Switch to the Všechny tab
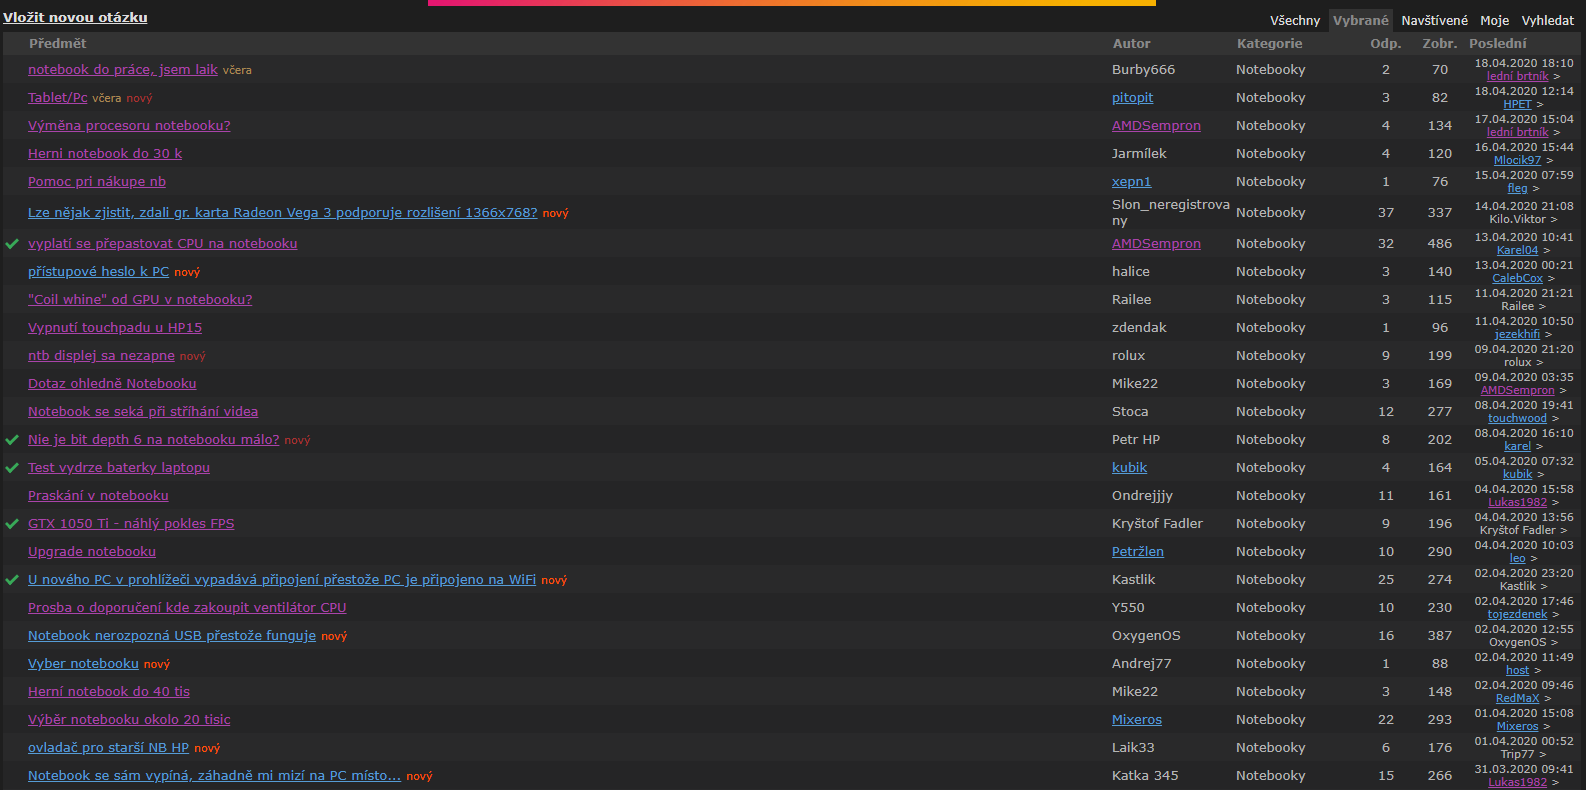Viewport: 1586px width, 790px height. pos(1295,20)
